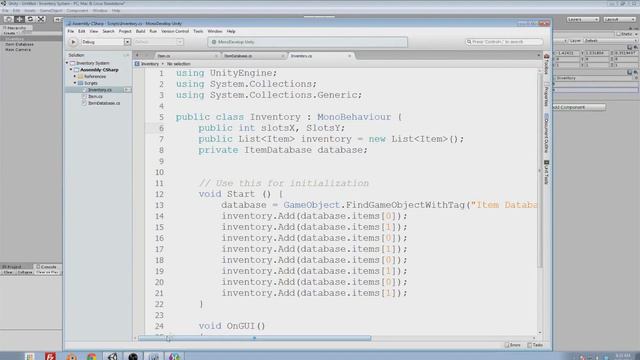Open the Default runtime dropdown
This screenshot has height=360, width=640.
point(158,42)
